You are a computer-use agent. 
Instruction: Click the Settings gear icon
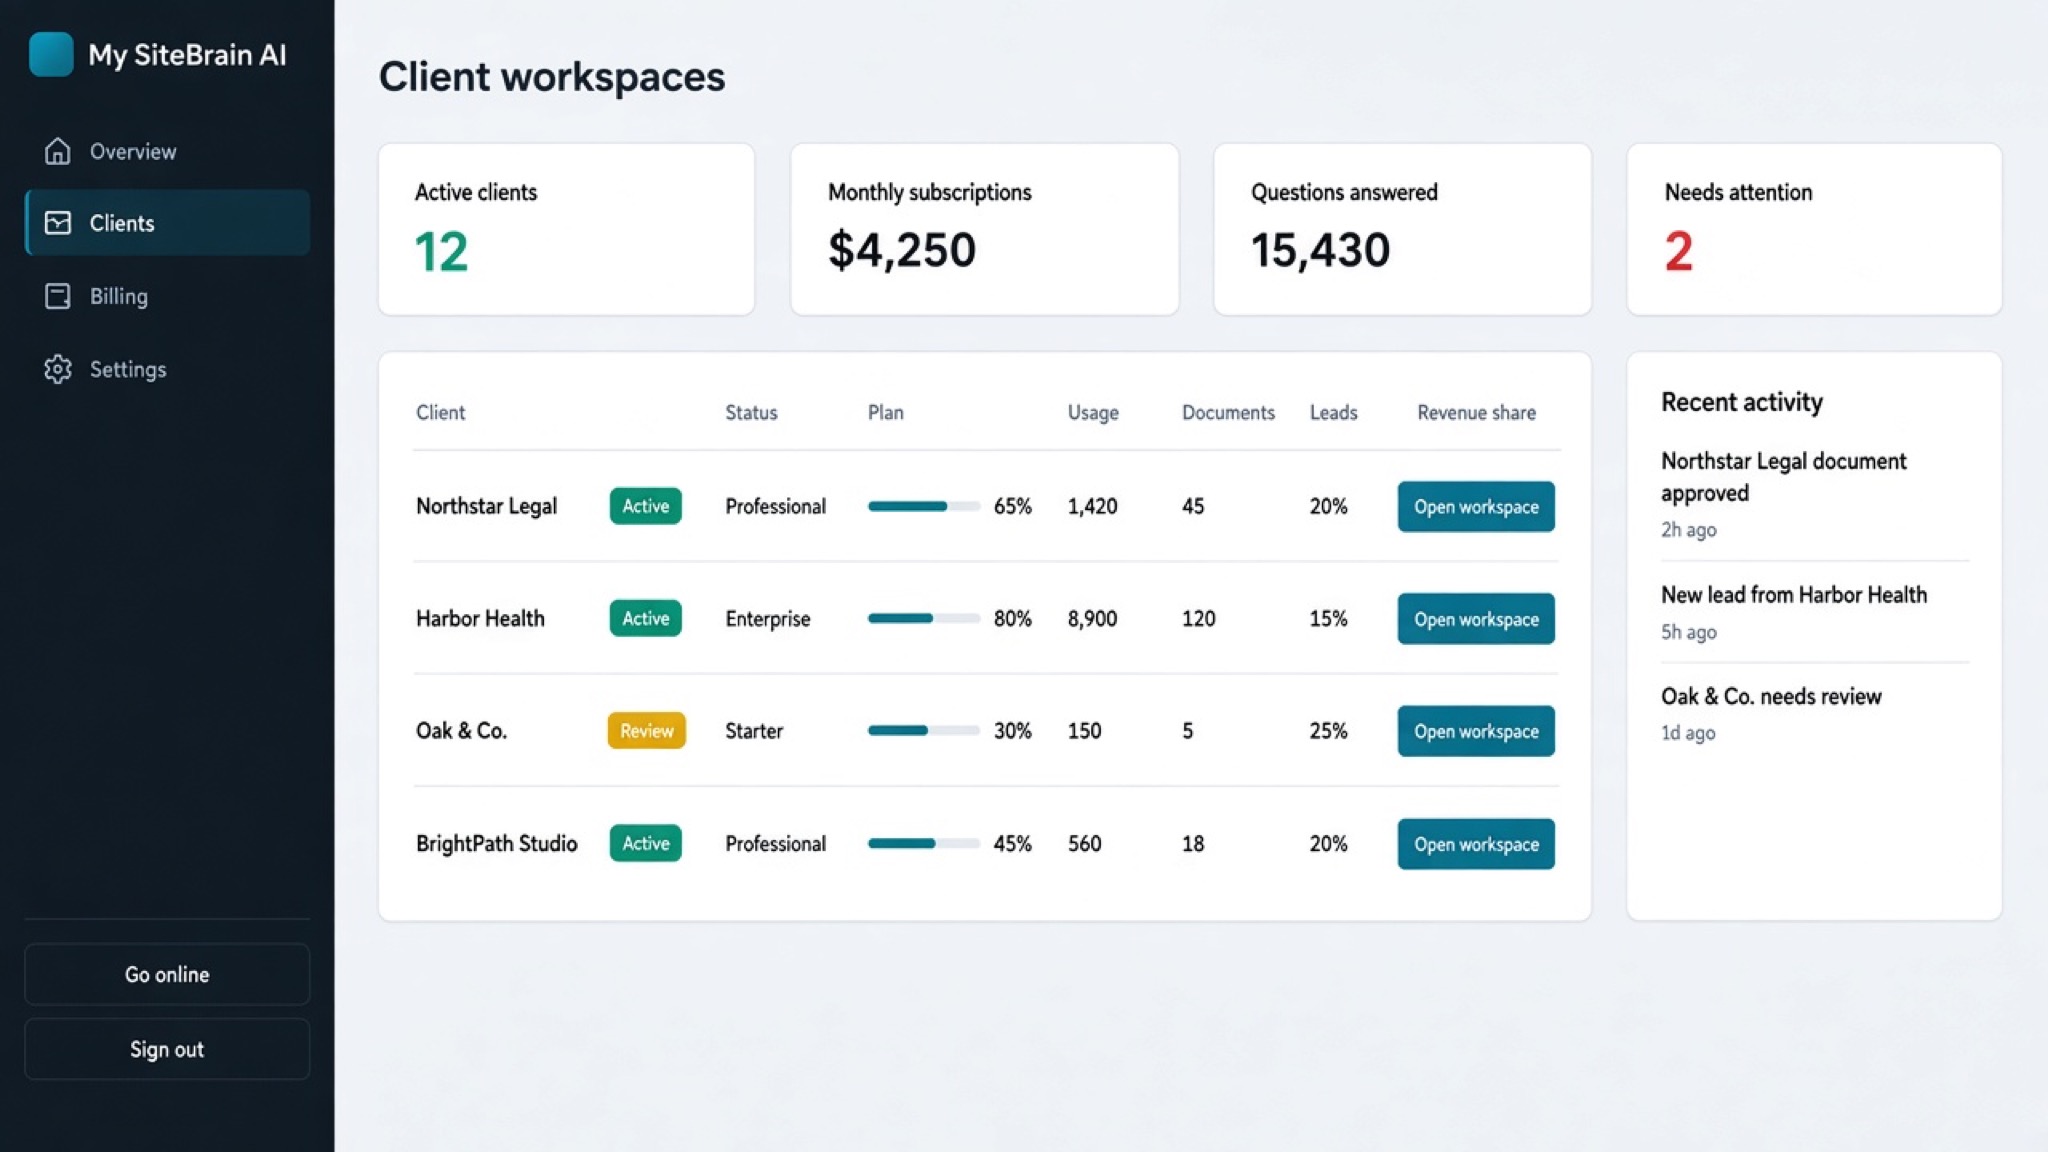pos(58,369)
